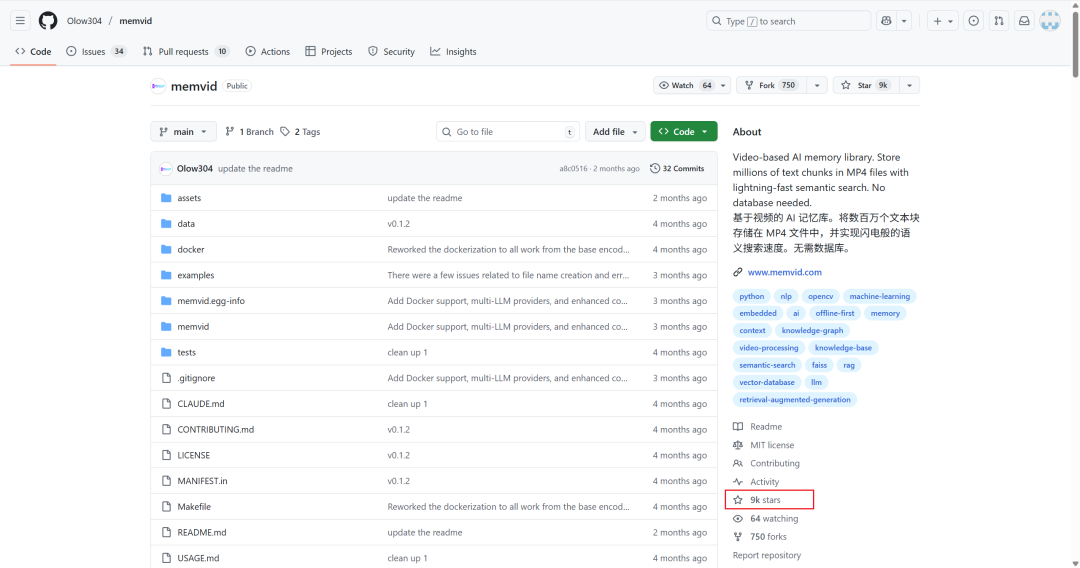Open the Projects tab
This screenshot has height=568, width=1080.
329,52
